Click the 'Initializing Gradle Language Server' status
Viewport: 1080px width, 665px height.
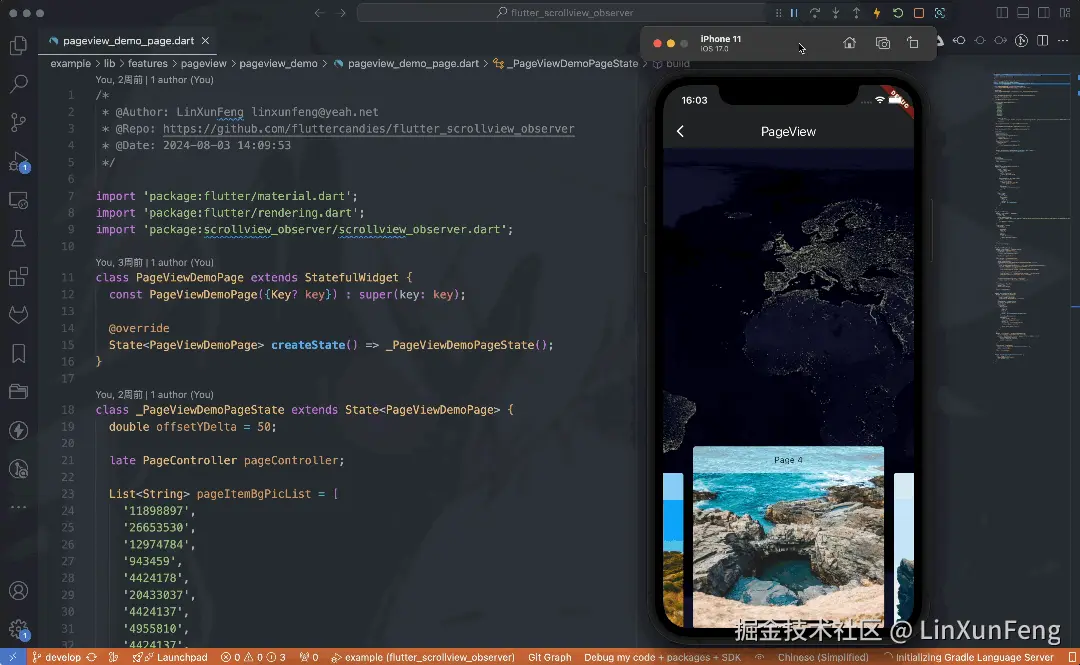pos(968,657)
